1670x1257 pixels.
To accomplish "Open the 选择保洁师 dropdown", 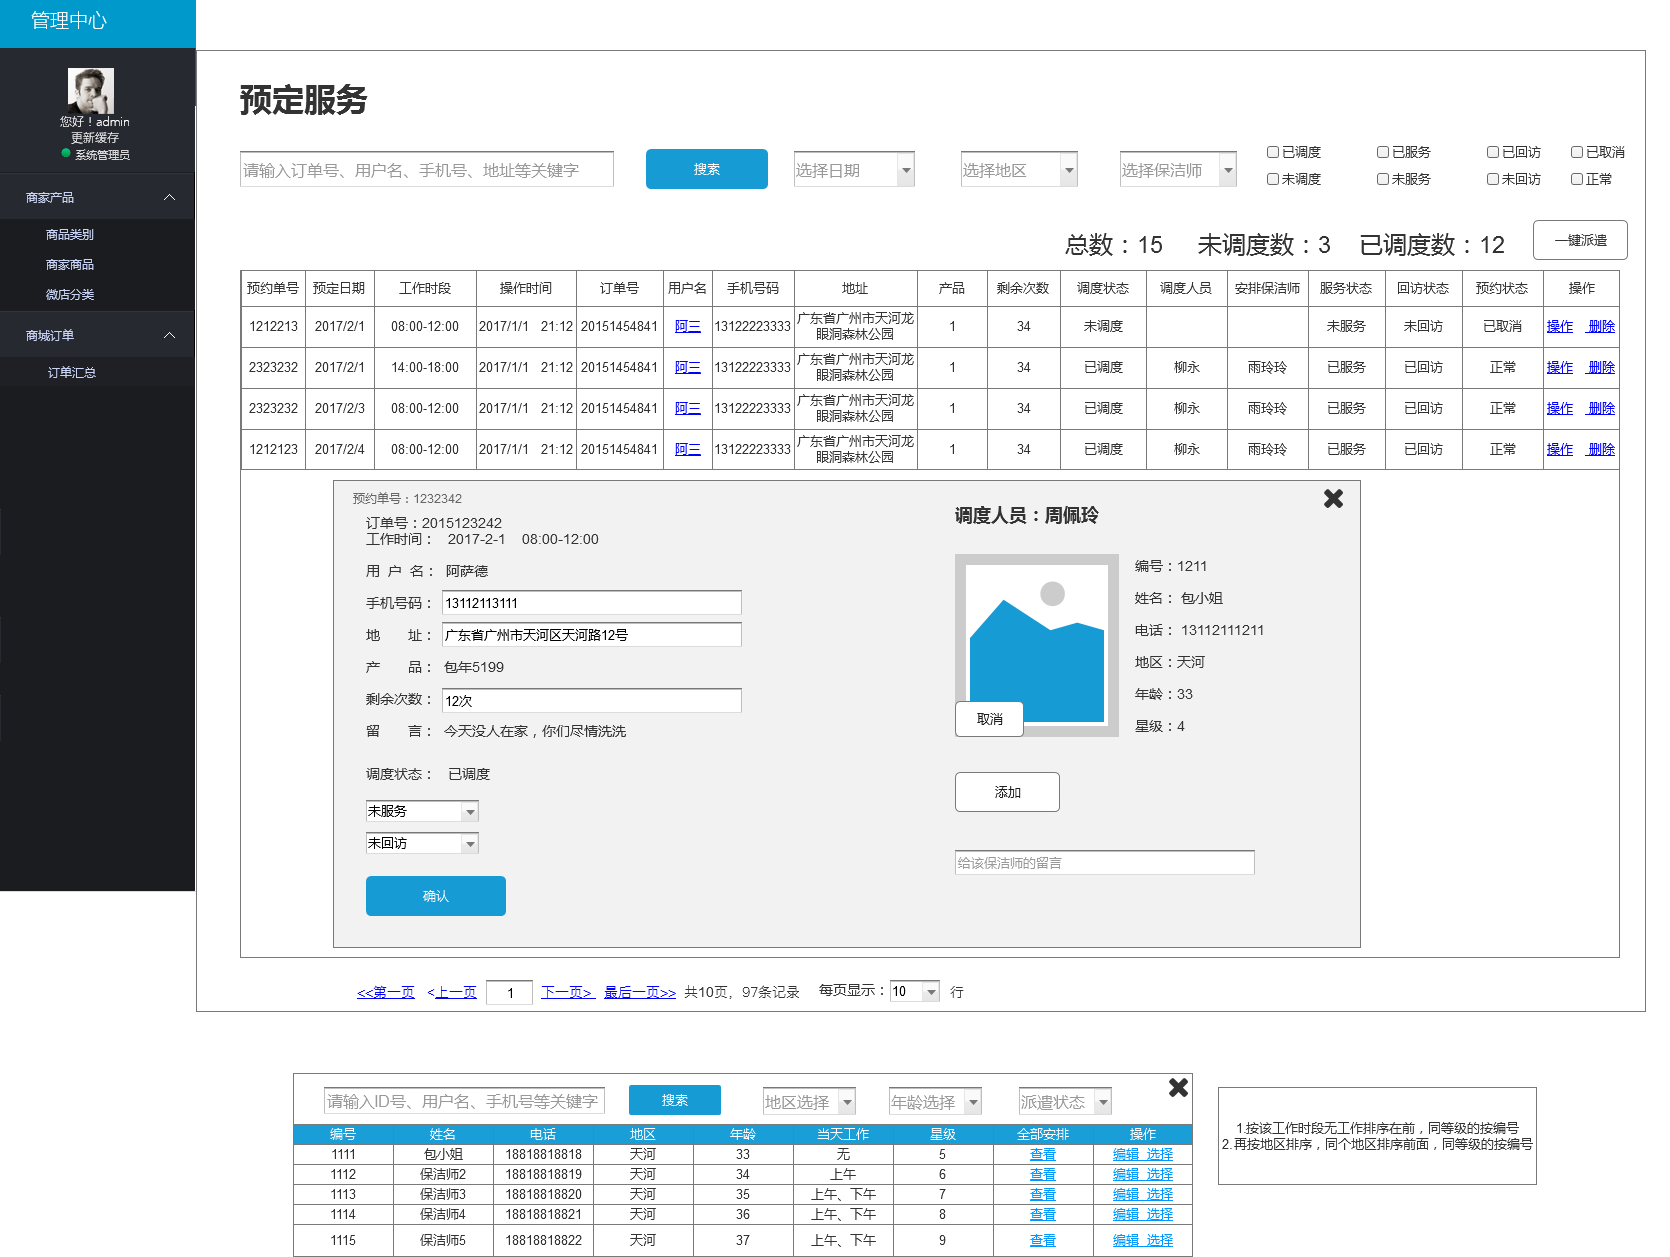I will click(x=1177, y=170).
